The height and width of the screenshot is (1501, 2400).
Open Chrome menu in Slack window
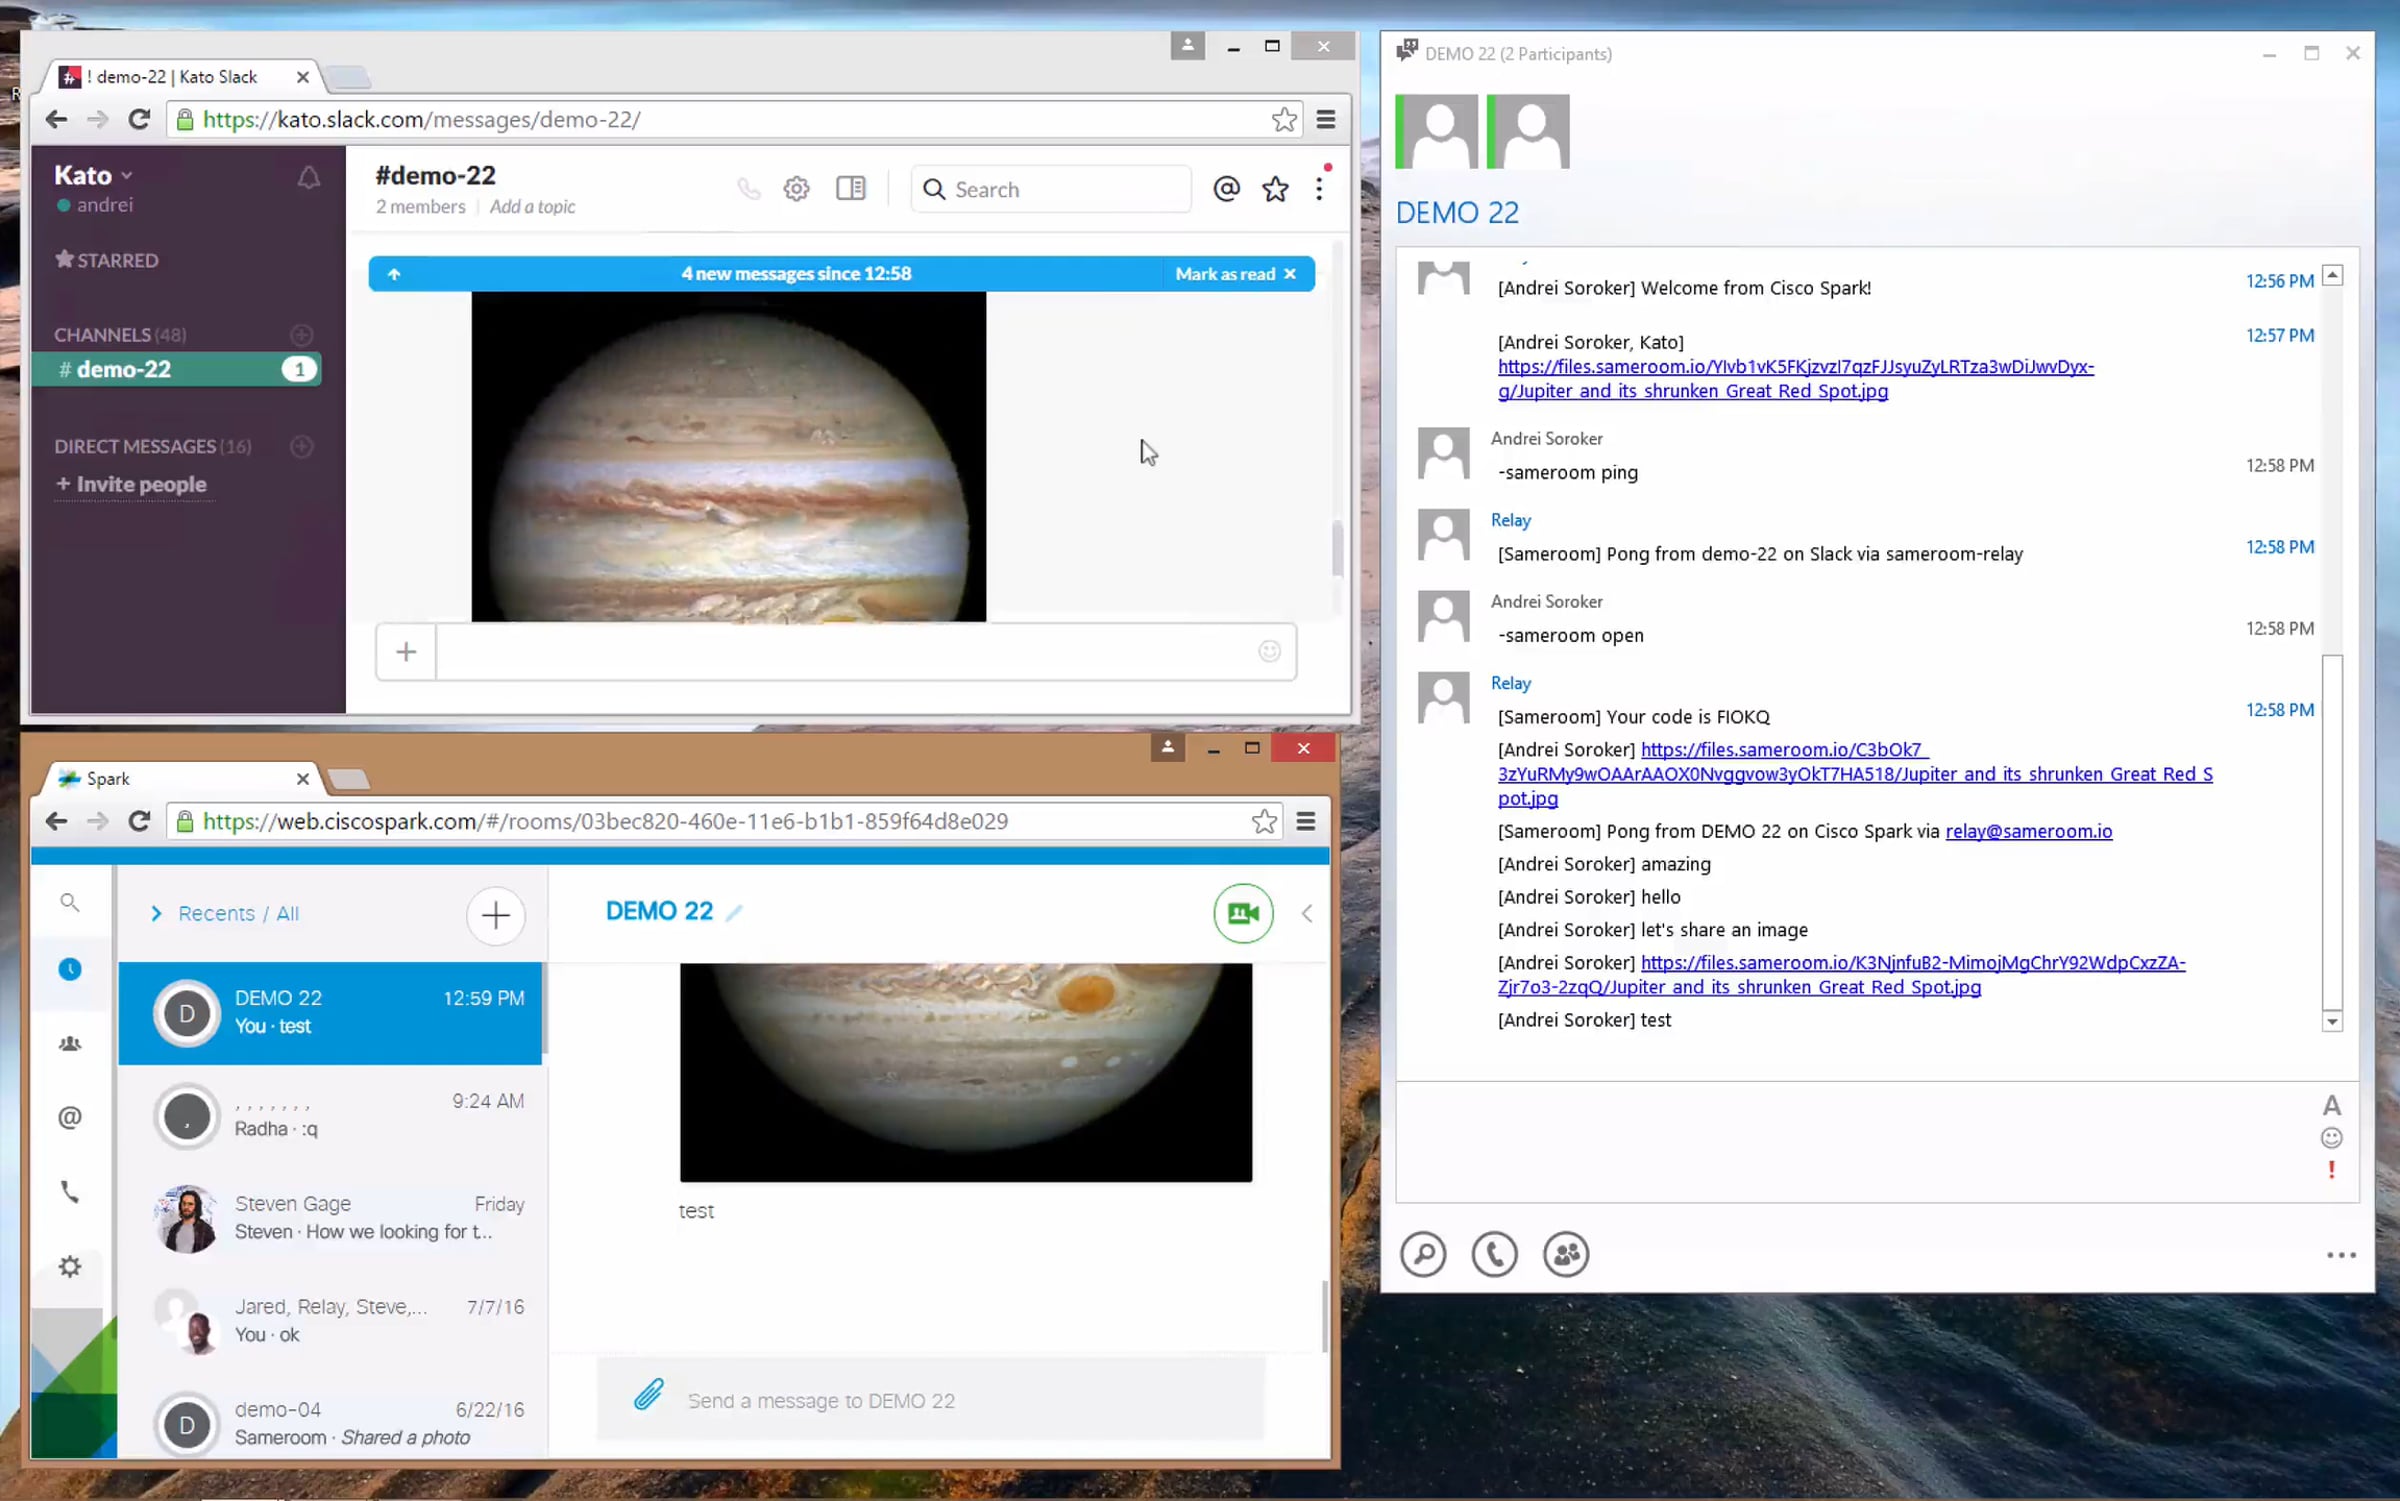[x=1326, y=120]
